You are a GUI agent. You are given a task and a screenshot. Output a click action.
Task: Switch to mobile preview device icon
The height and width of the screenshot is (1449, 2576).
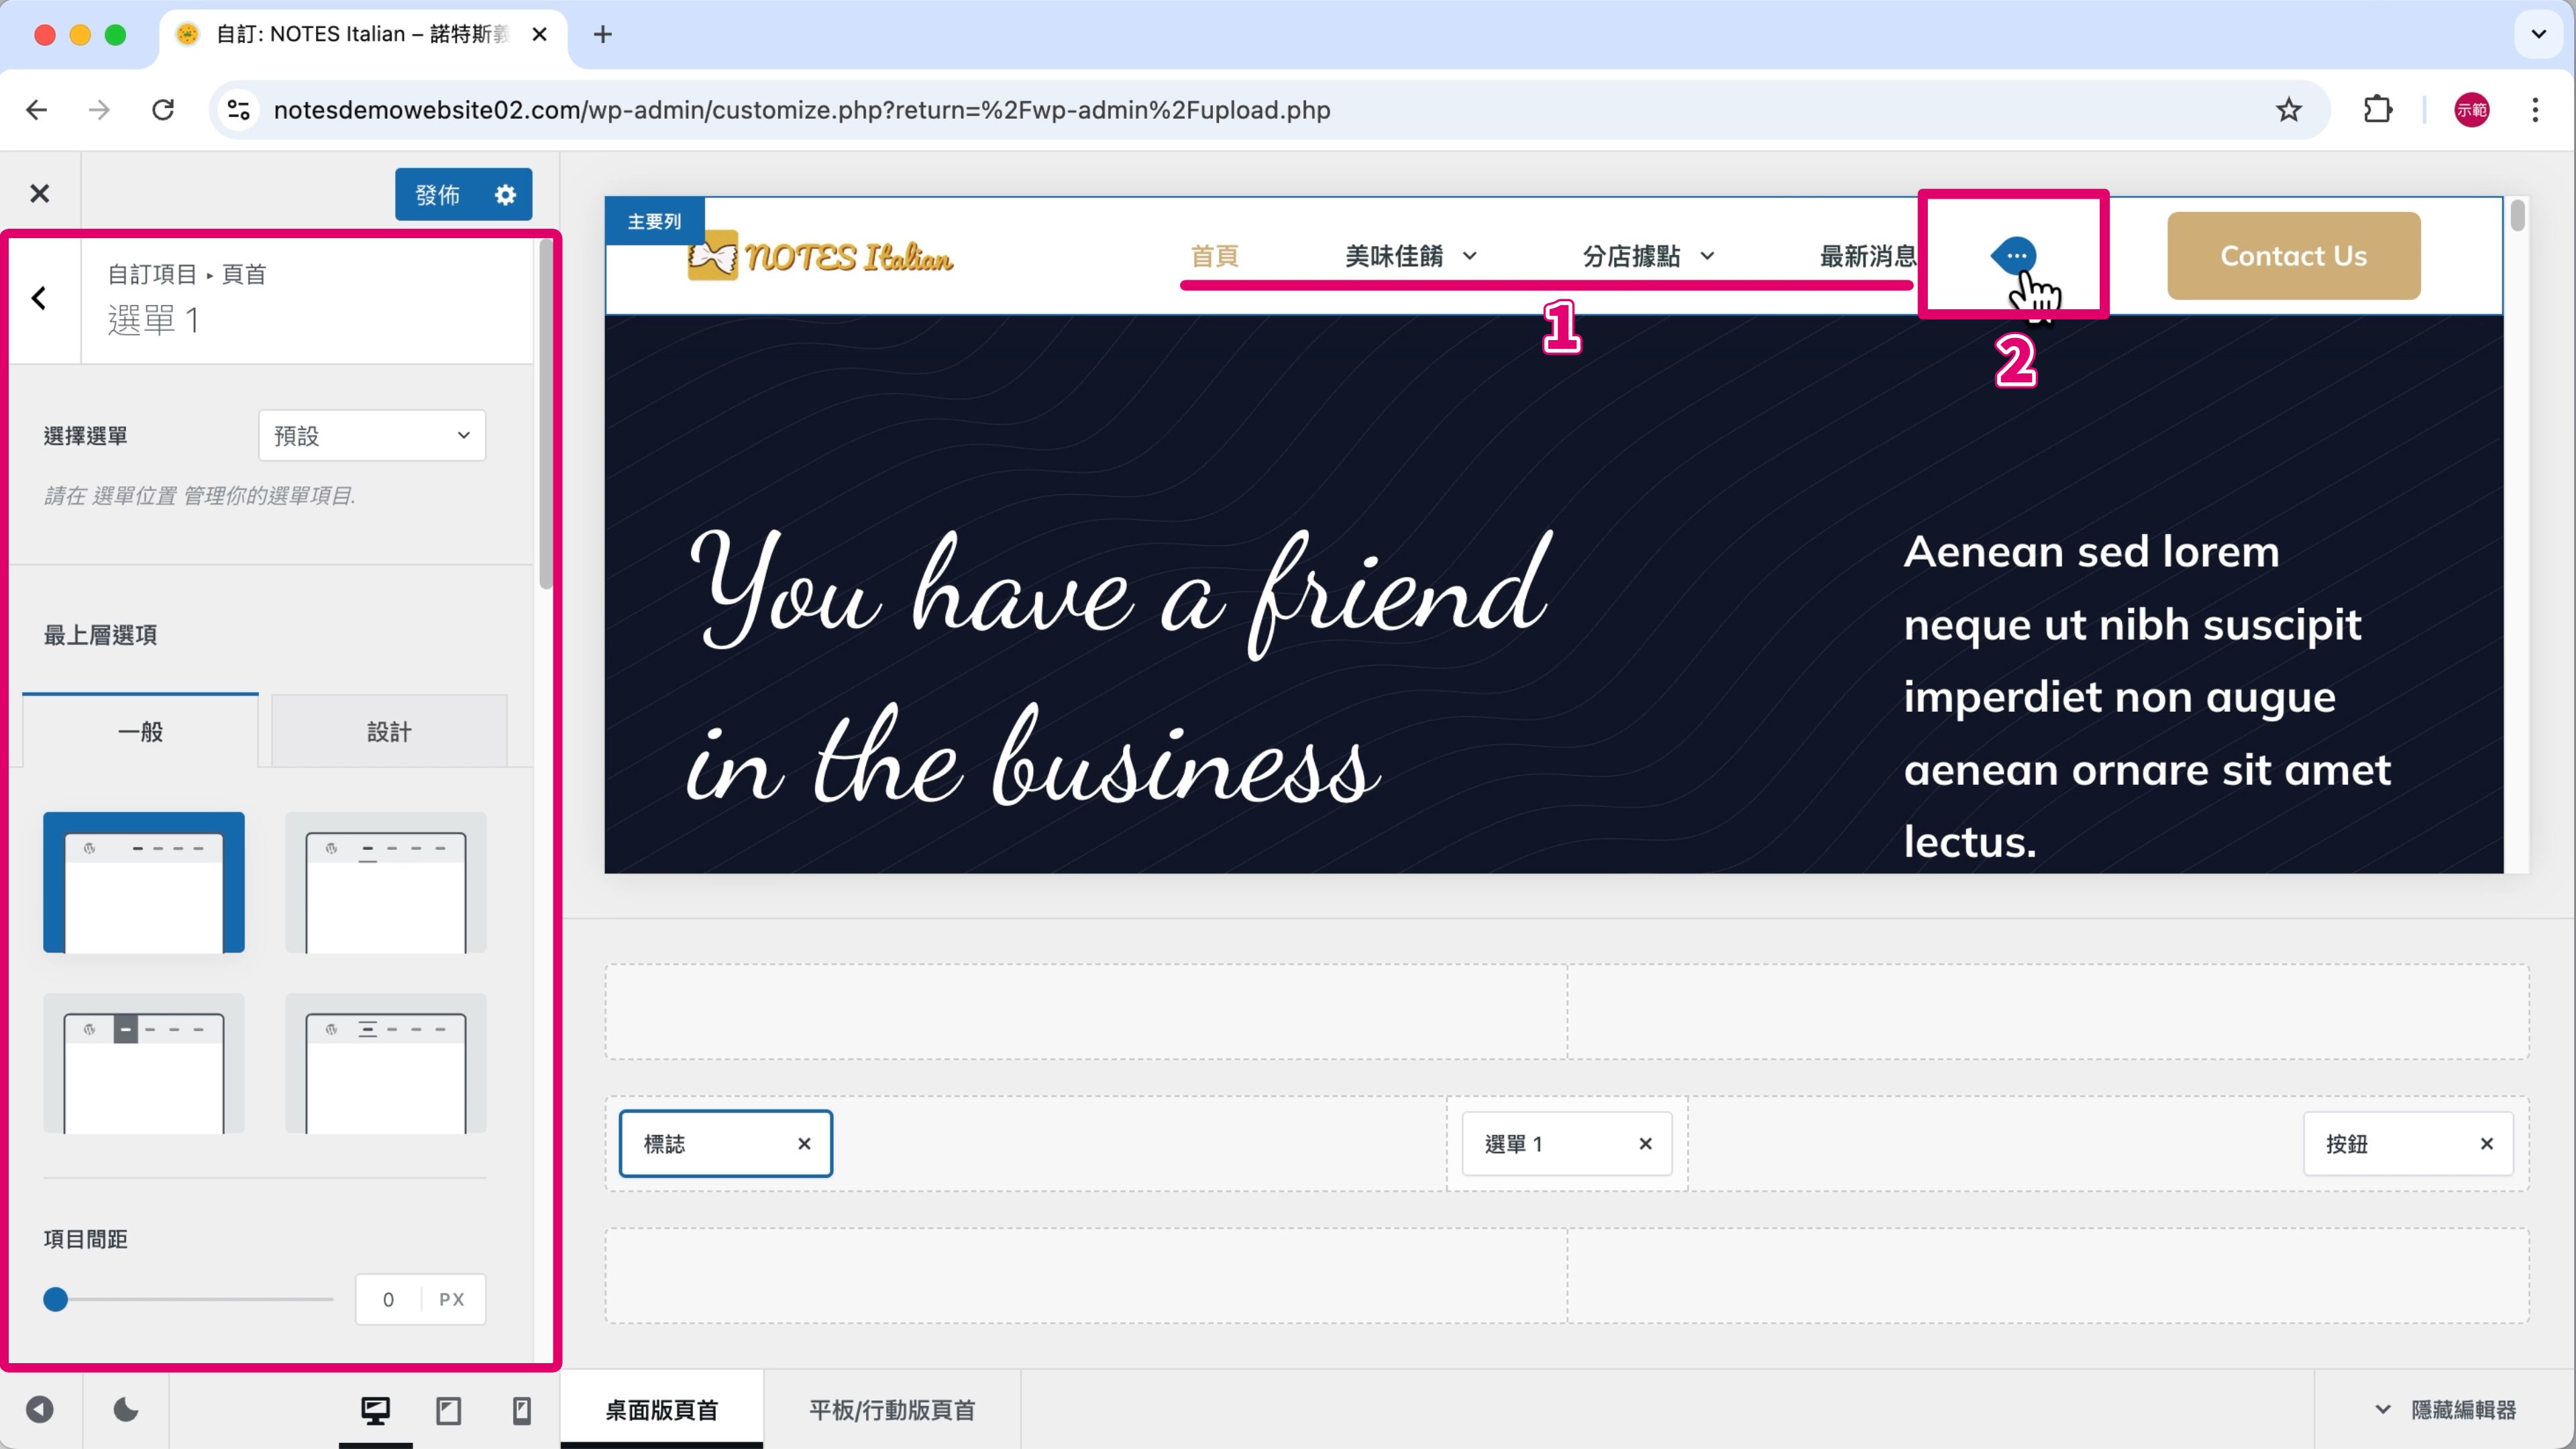(x=521, y=1410)
